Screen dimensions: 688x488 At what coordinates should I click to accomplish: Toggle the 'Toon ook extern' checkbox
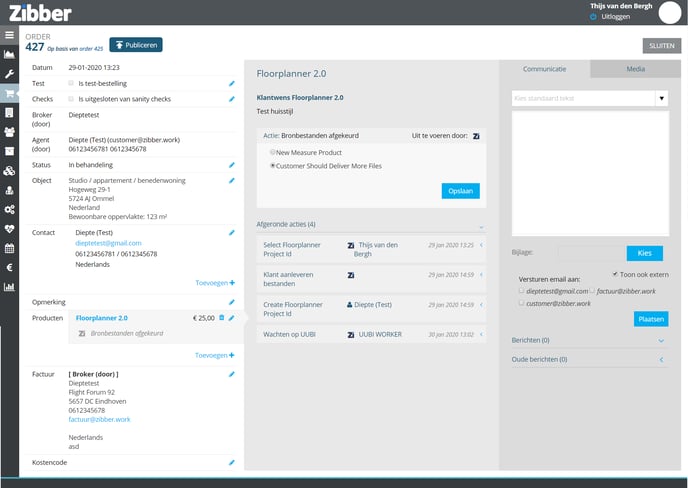pyautogui.click(x=614, y=273)
